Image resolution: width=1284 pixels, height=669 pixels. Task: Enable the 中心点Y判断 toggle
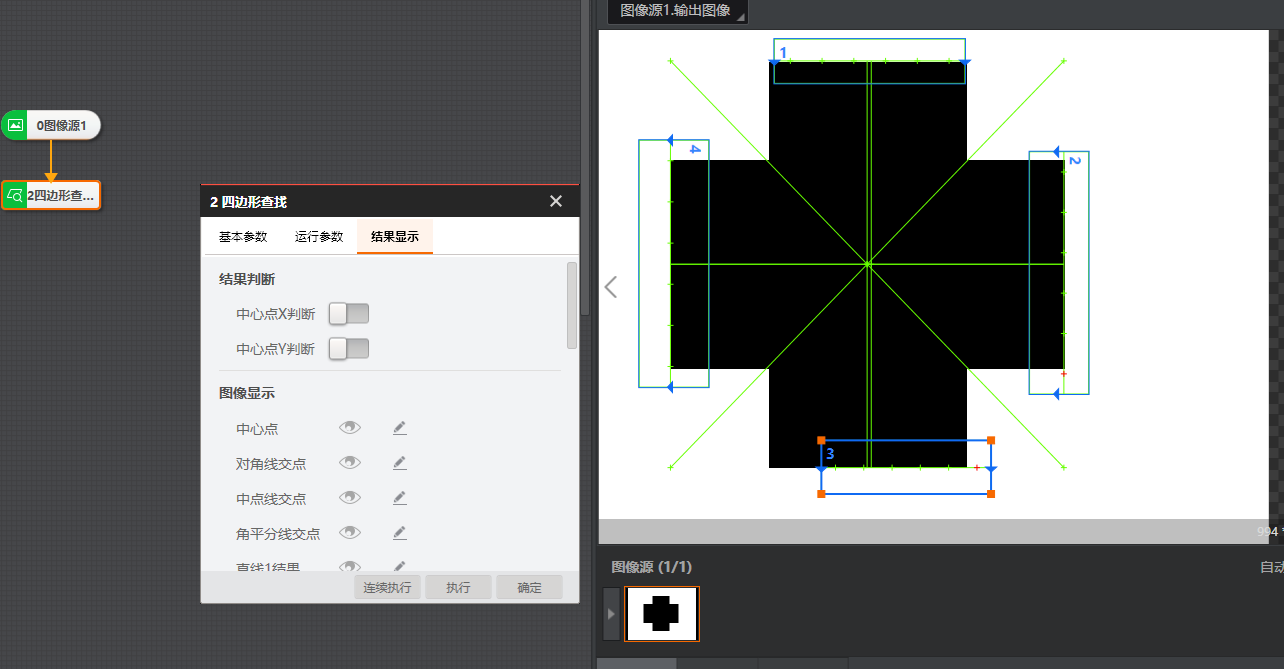click(349, 348)
